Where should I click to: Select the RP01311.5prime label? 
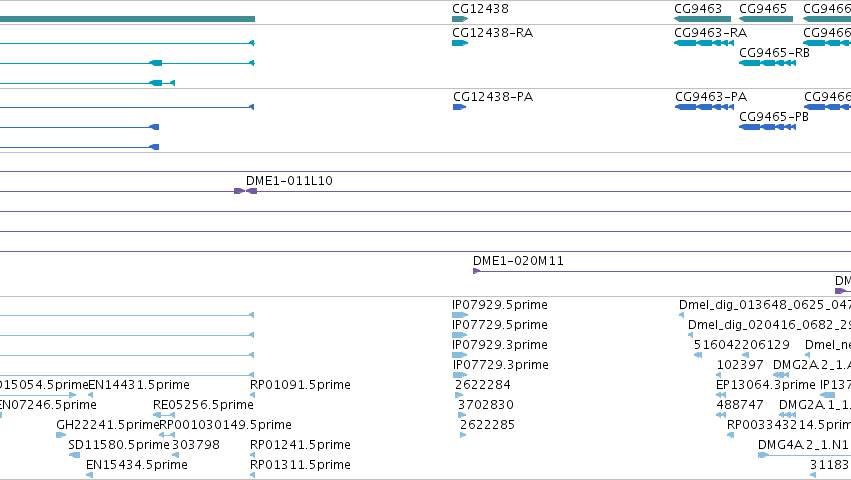[300, 465]
